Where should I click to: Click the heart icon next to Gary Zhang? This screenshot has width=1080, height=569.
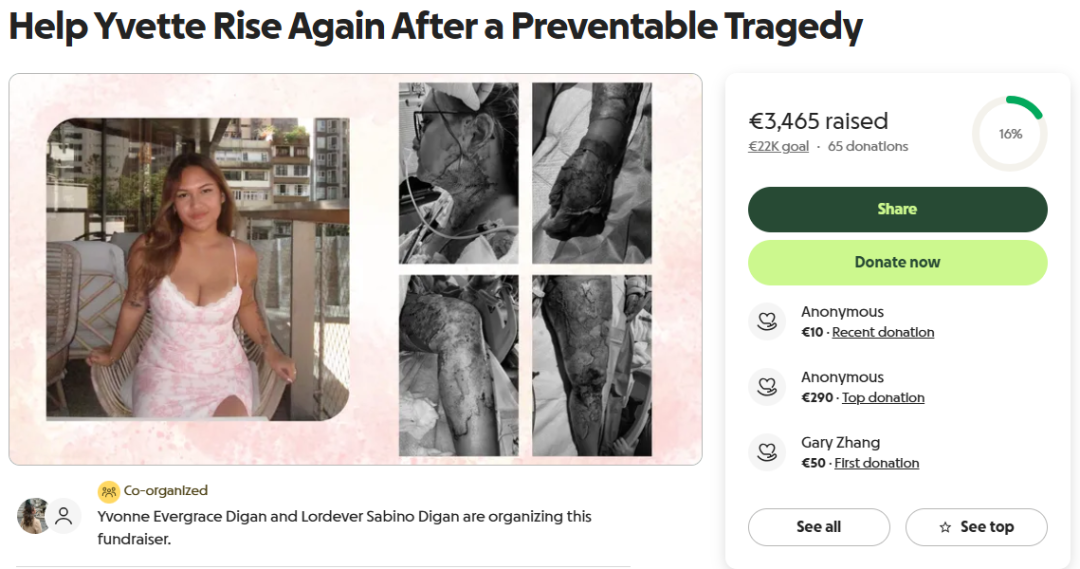point(767,453)
